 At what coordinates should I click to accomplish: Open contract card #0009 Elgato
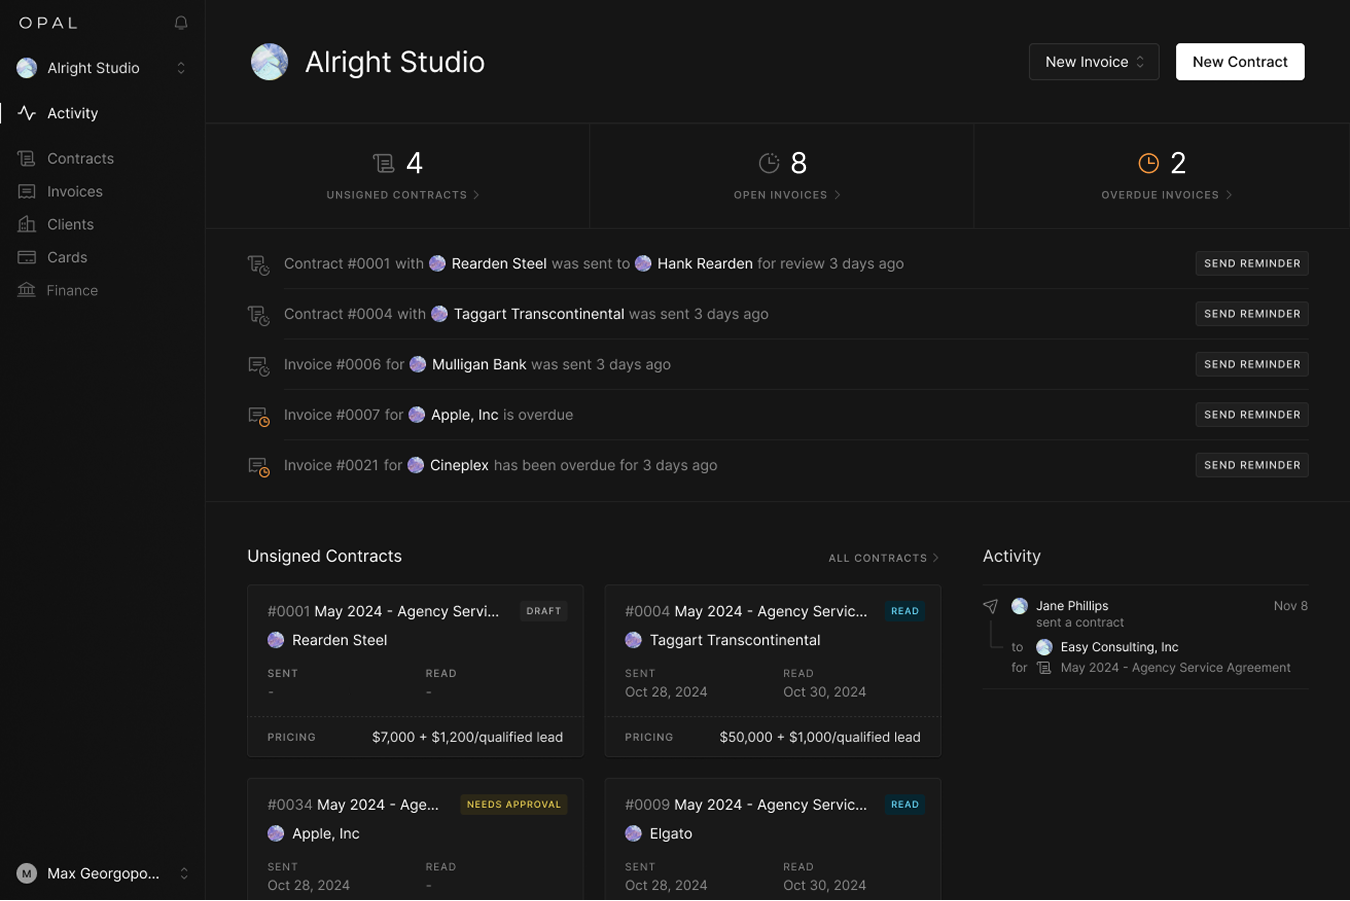coord(773,840)
